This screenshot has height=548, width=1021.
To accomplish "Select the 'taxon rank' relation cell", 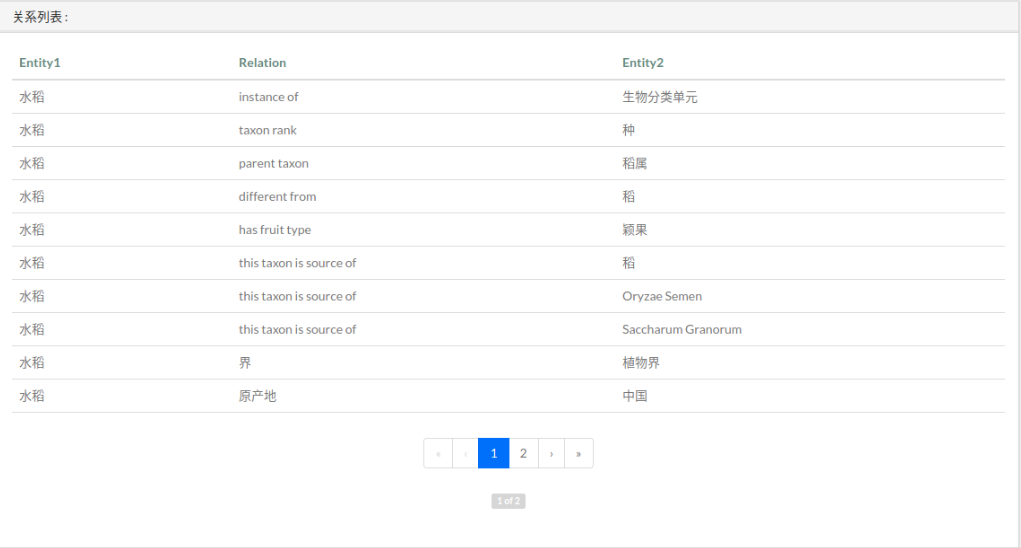I will click(x=268, y=130).
